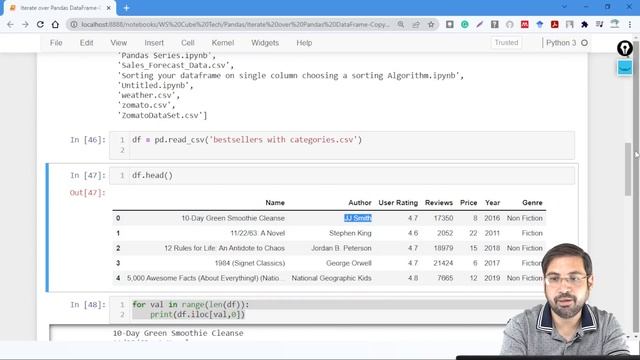Click the National Geographic Kids author cell
This screenshot has height=360, width=640.
click(x=331, y=278)
